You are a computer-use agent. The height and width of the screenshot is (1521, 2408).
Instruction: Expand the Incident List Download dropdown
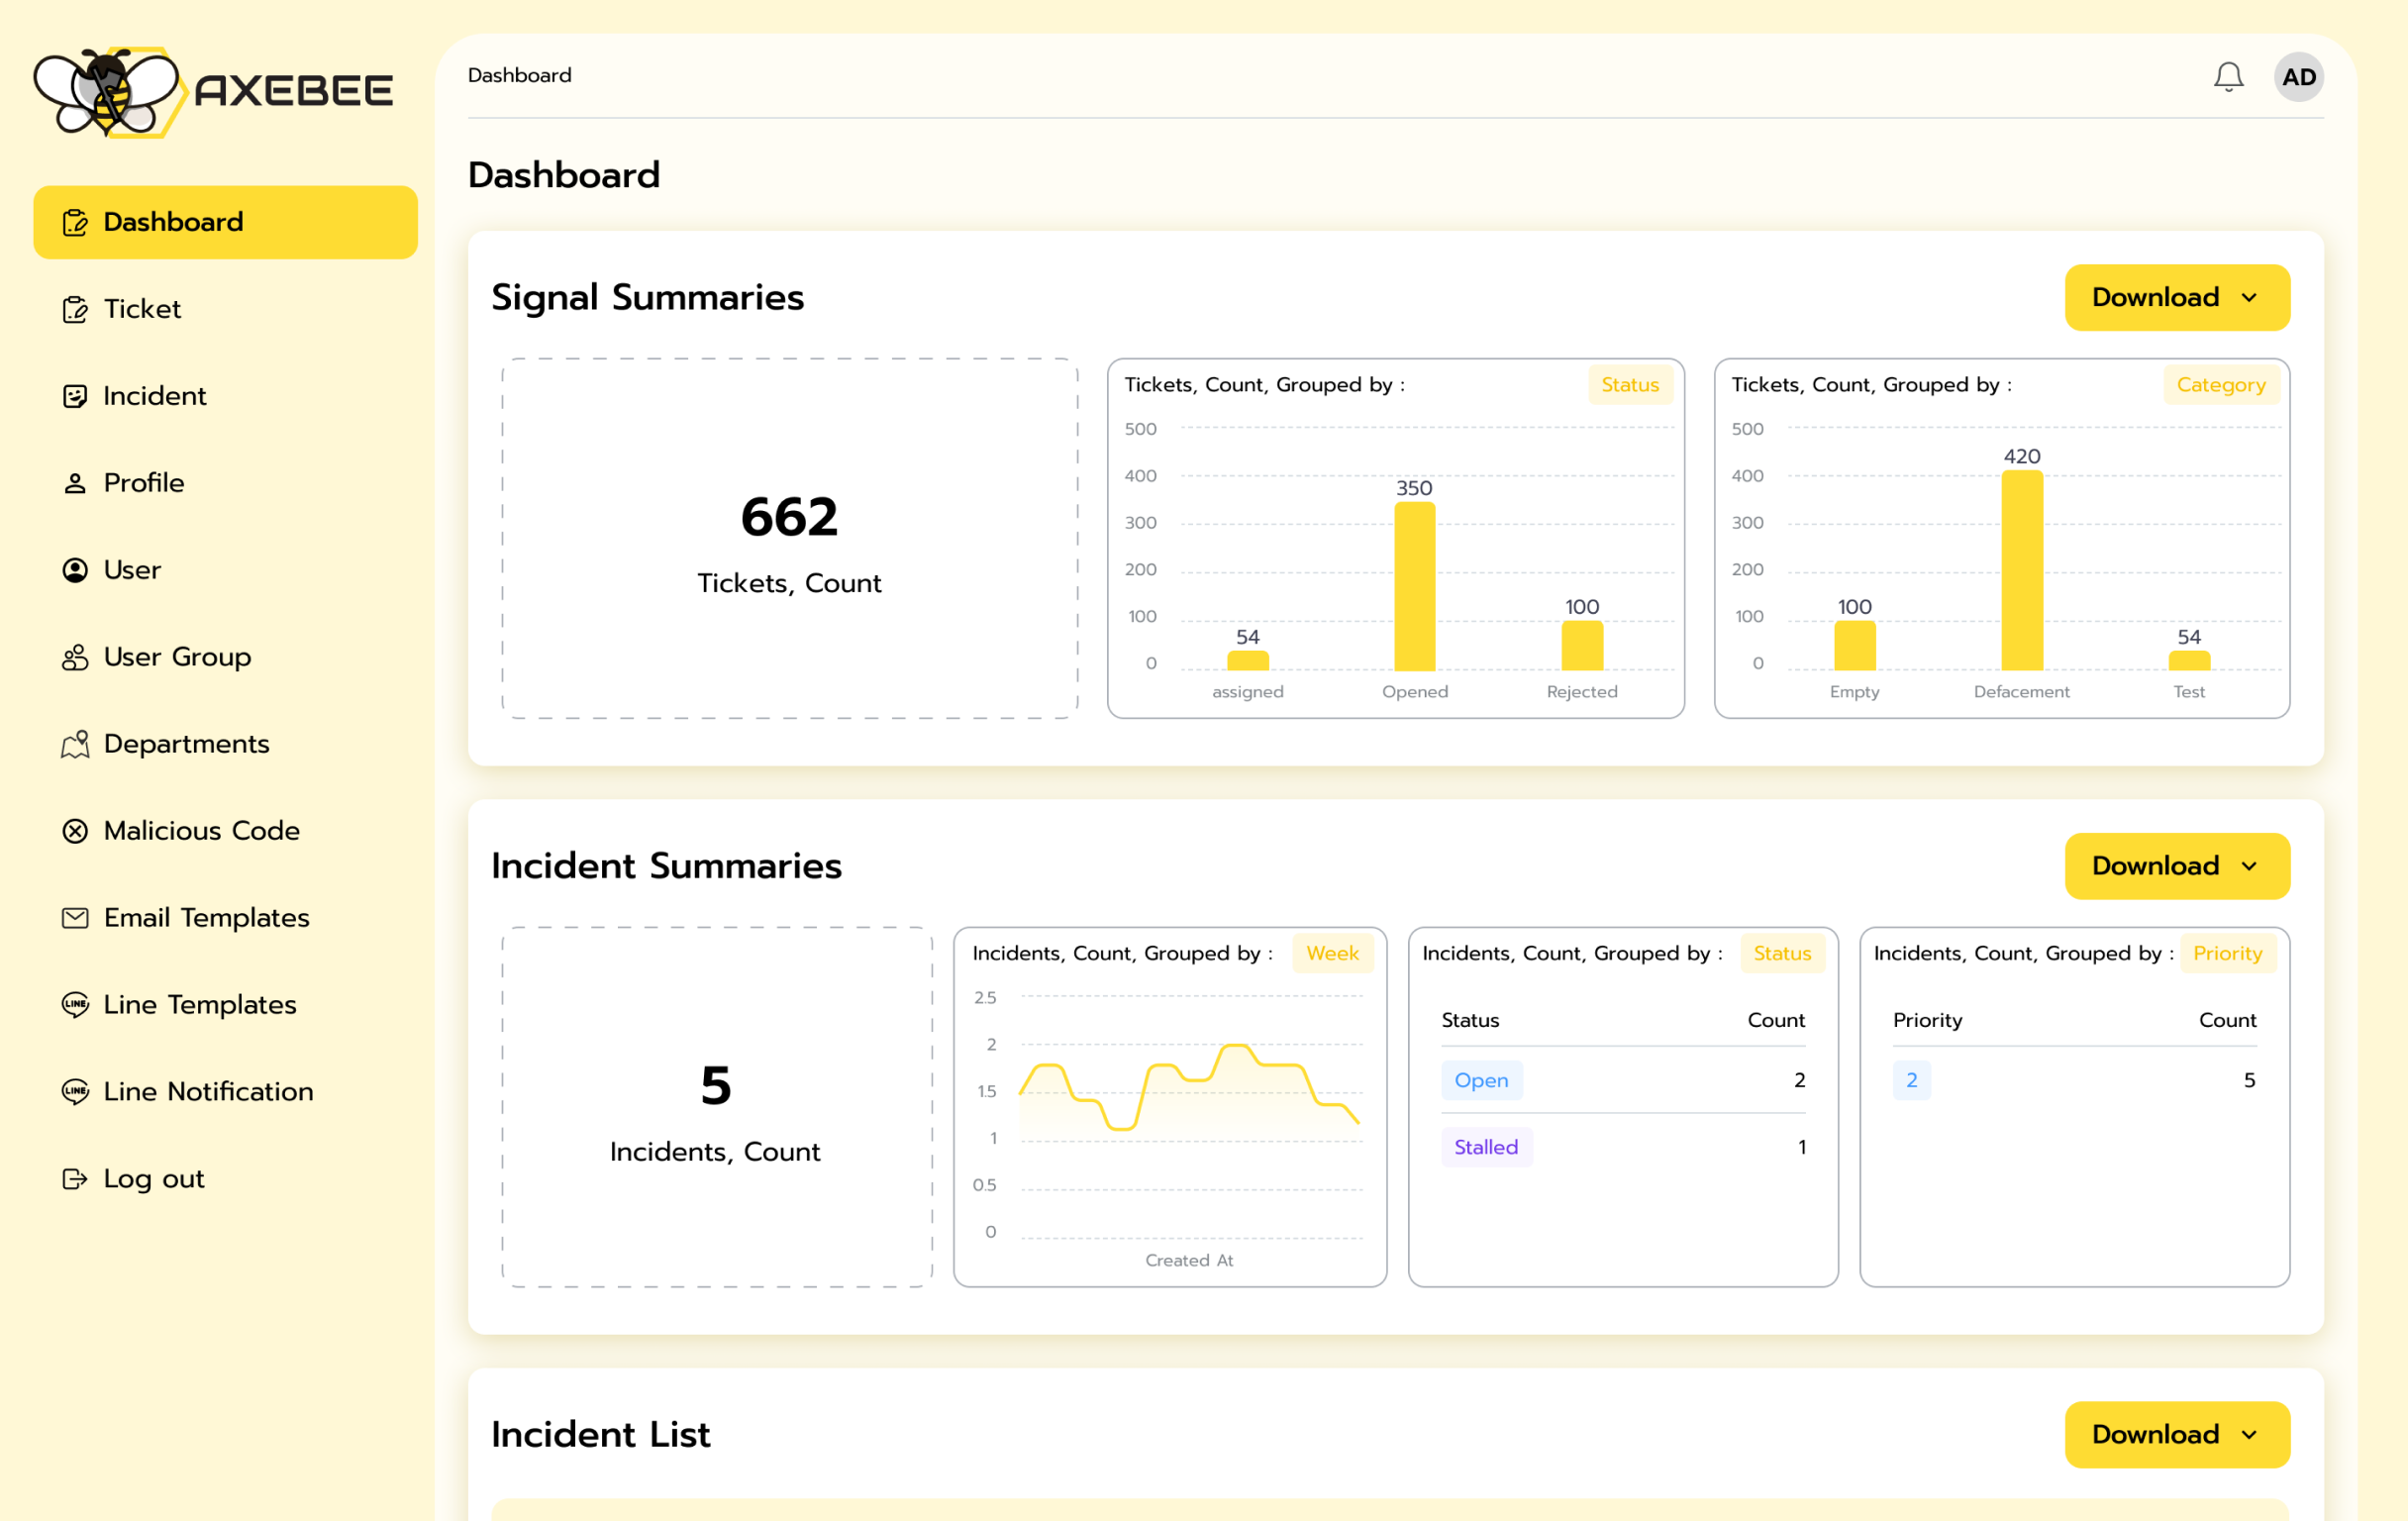pos(2177,1434)
